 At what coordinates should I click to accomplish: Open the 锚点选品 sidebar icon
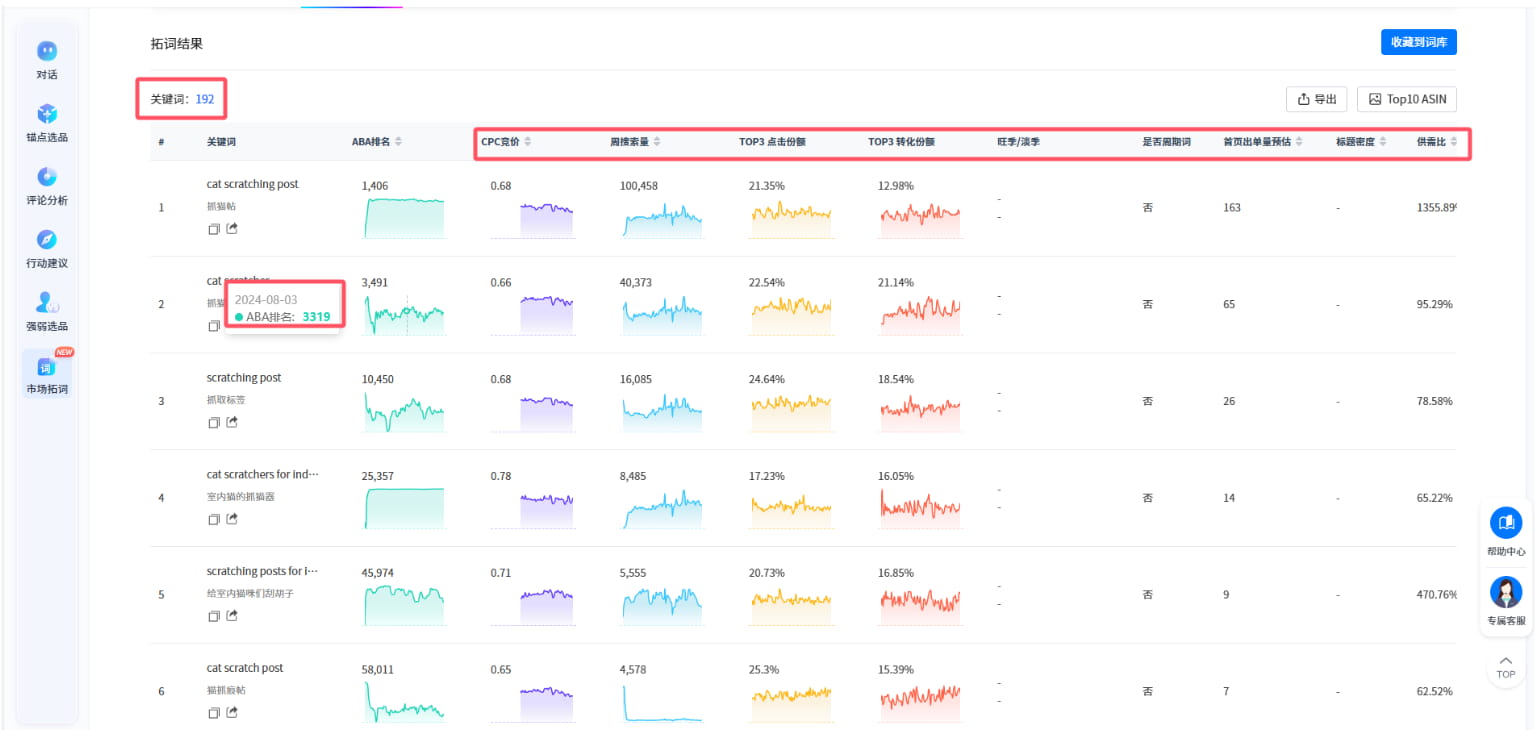click(x=47, y=114)
